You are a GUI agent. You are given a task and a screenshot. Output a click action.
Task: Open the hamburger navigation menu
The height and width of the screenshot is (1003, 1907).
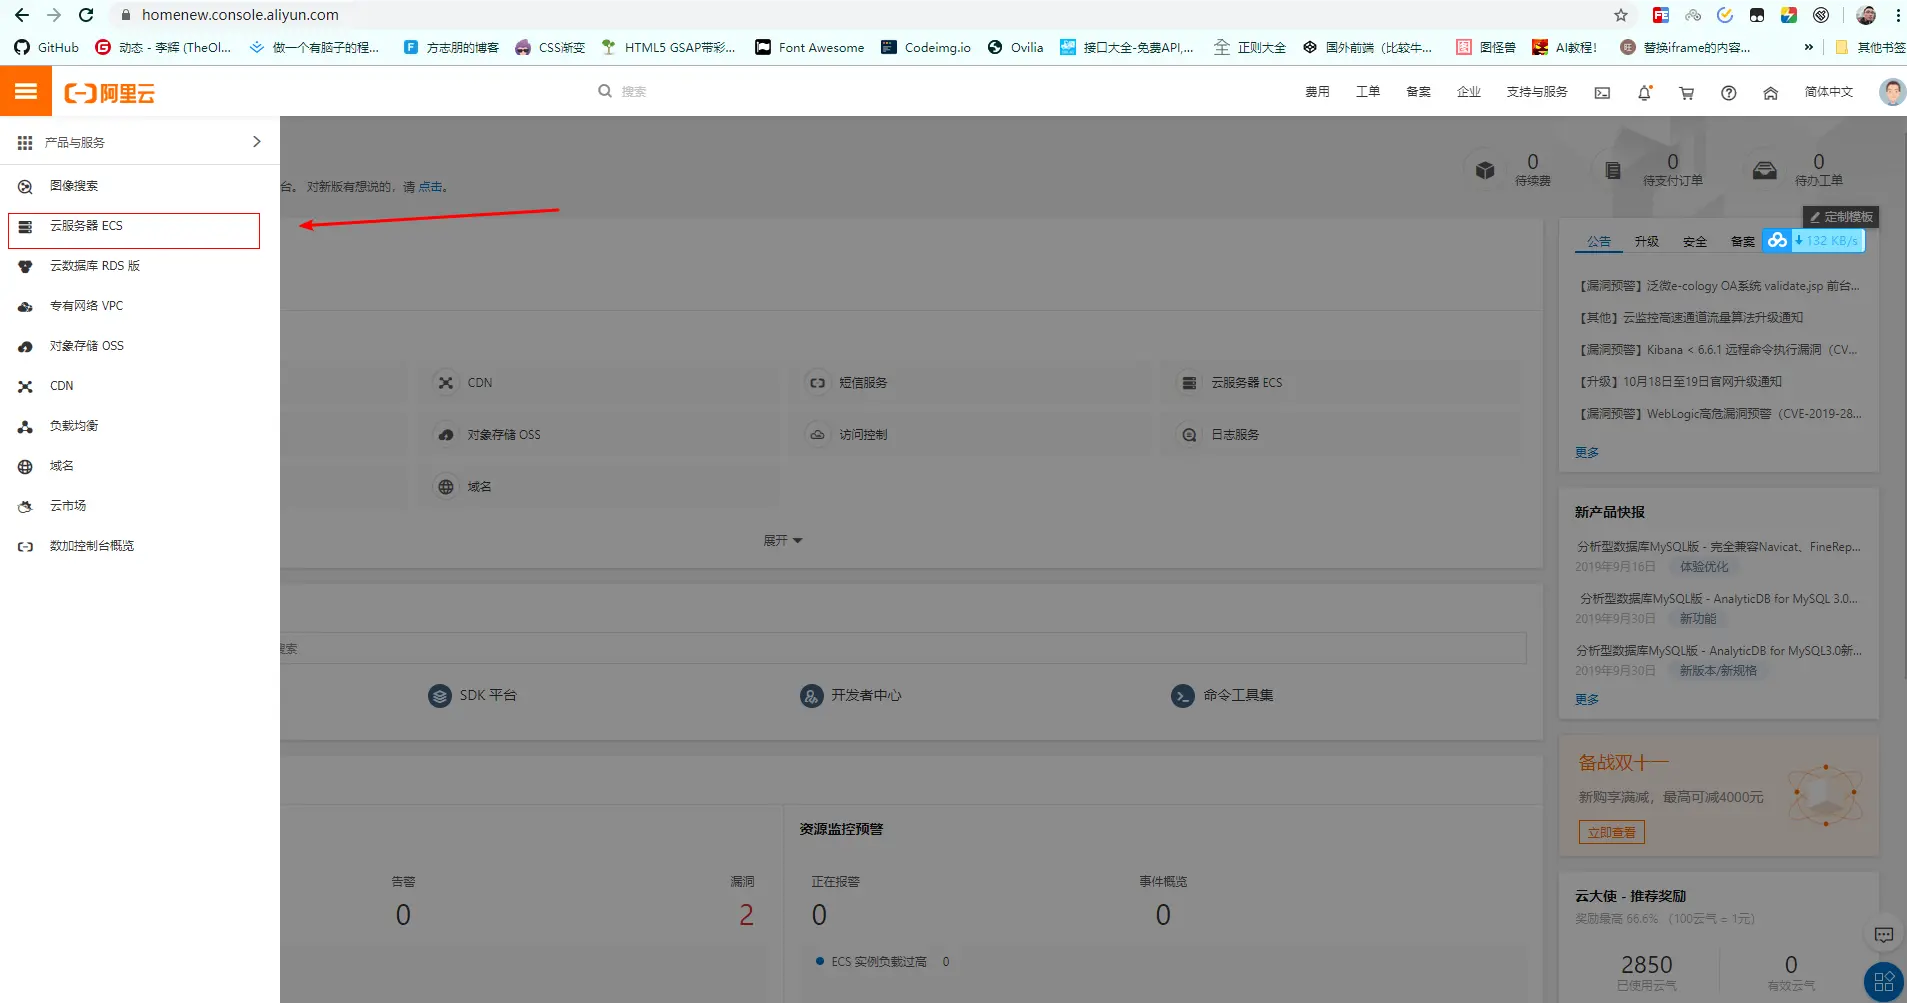click(26, 90)
